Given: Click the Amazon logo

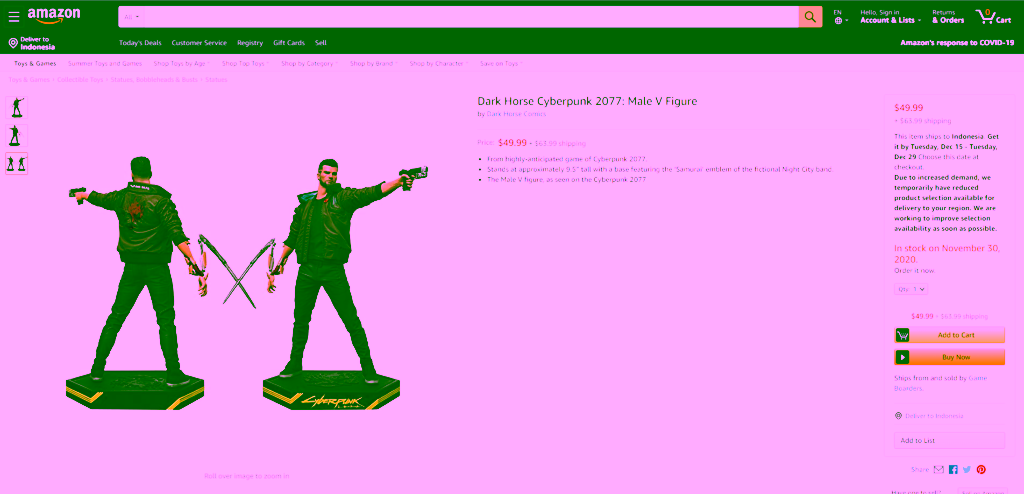Looking at the screenshot, I should (x=54, y=16).
